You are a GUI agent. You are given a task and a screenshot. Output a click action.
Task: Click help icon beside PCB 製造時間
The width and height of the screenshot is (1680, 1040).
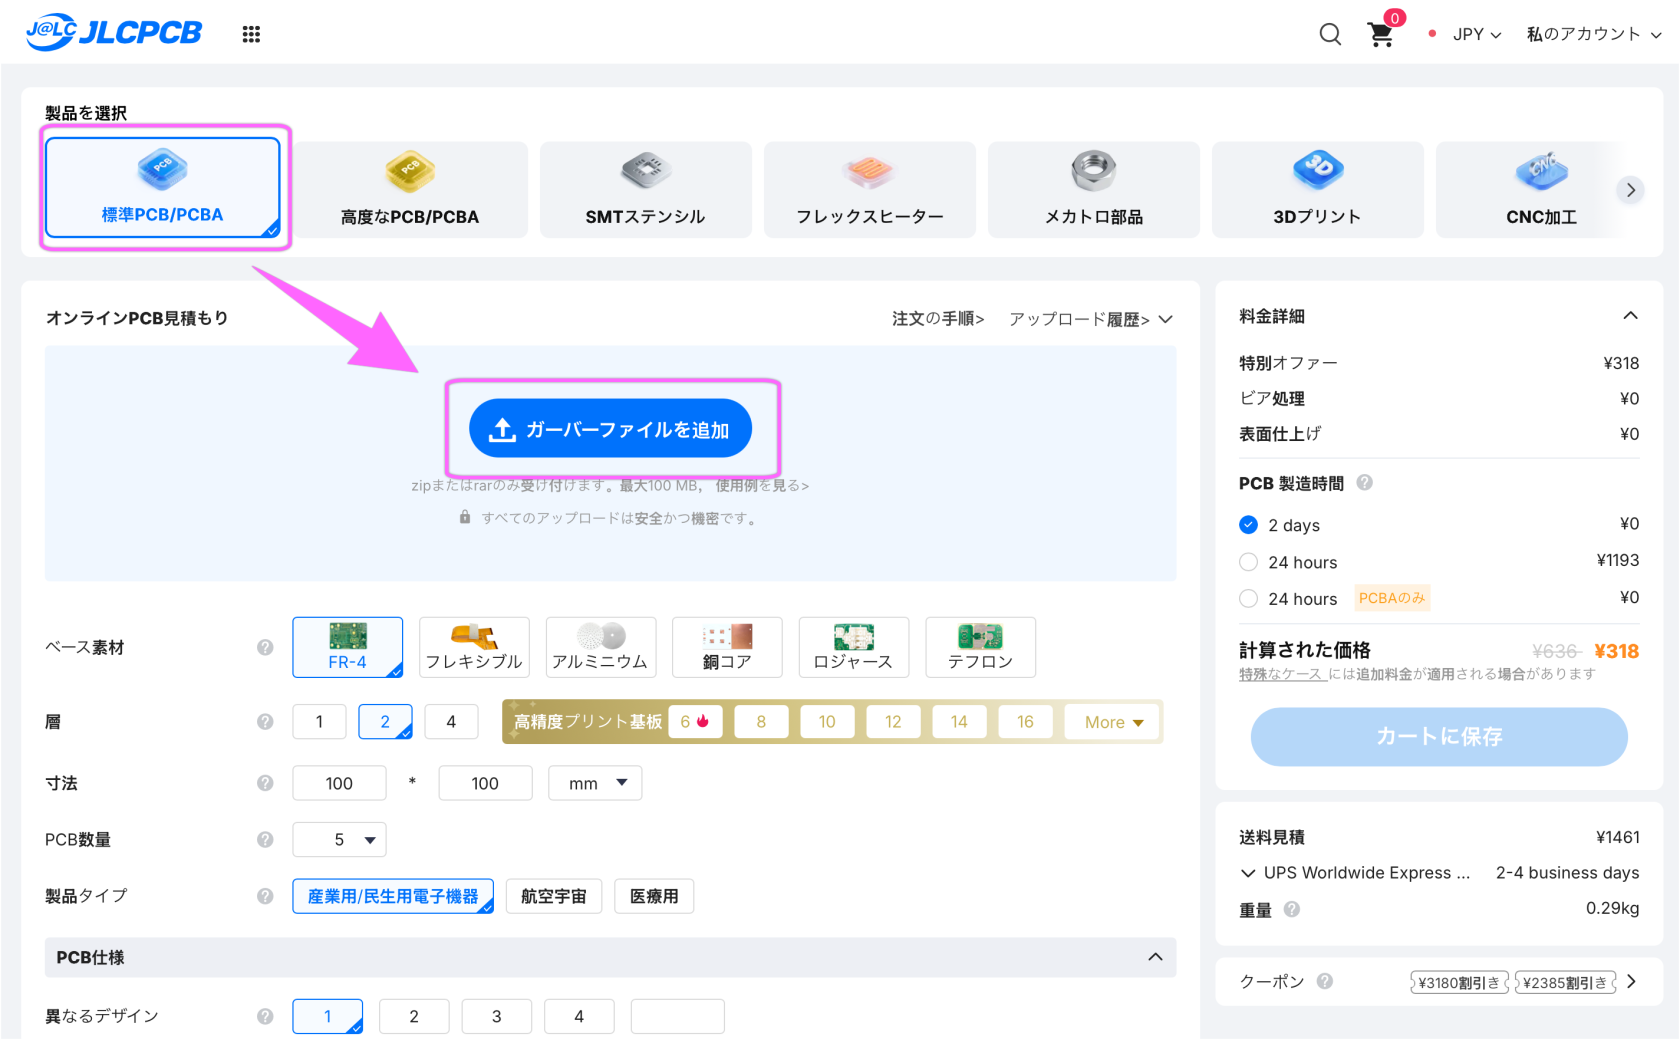click(x=1364, y=483)
